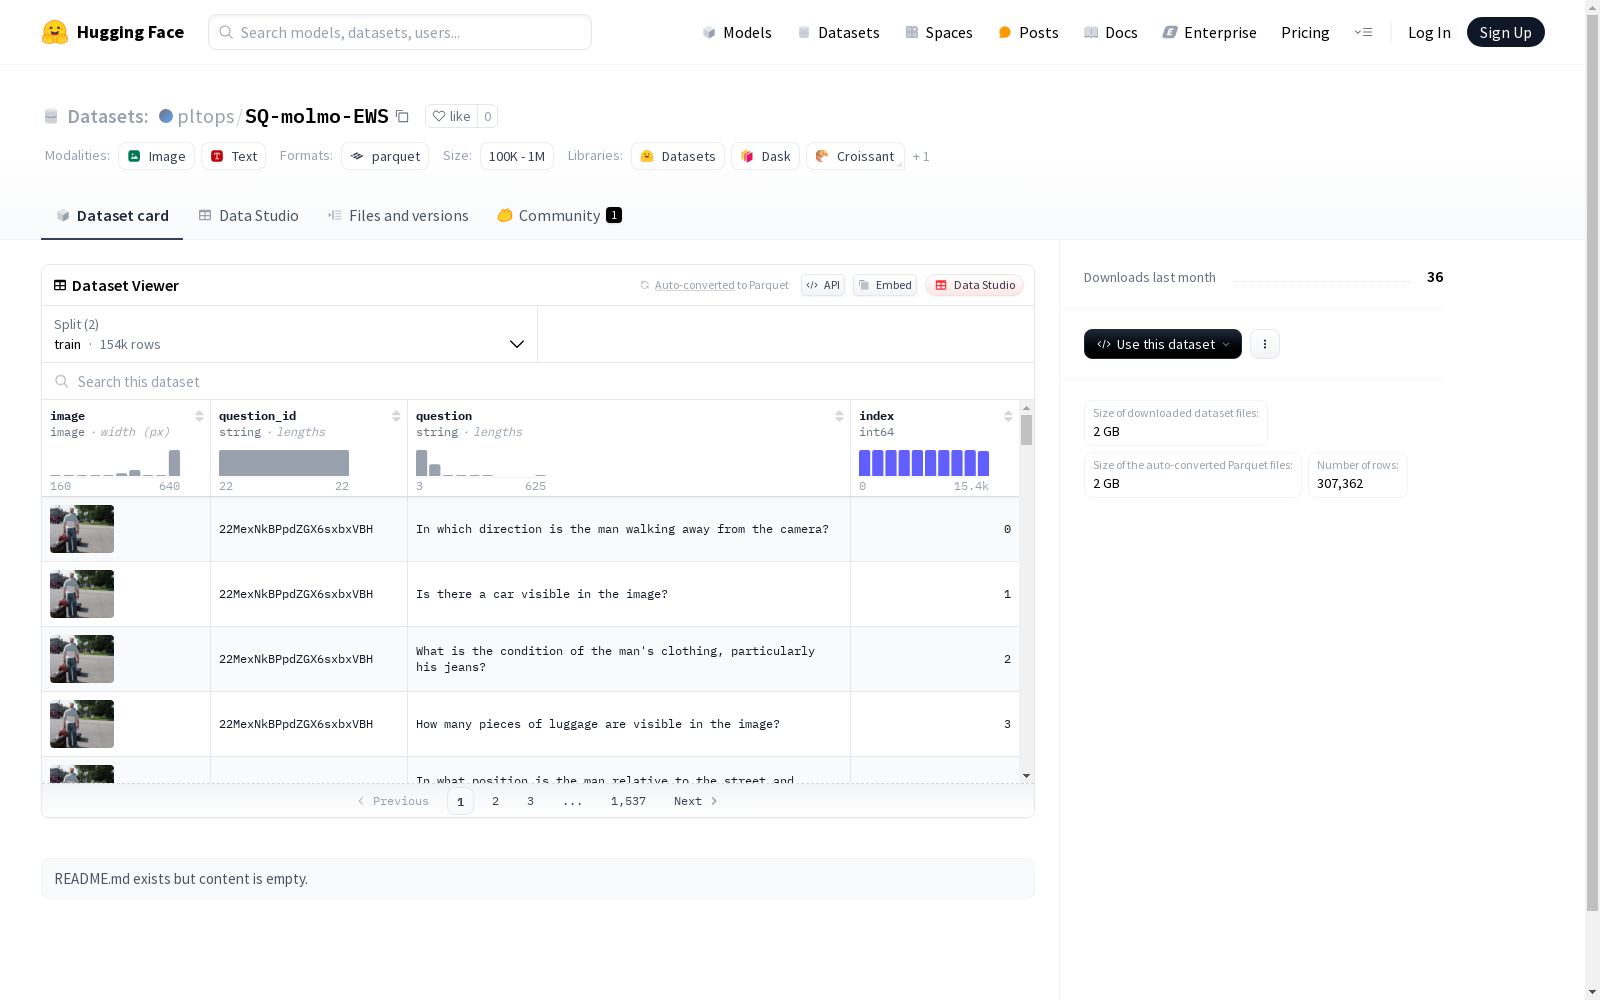Open Datasets in the top navigation
1600x1000 pixels.
point(838,32)
